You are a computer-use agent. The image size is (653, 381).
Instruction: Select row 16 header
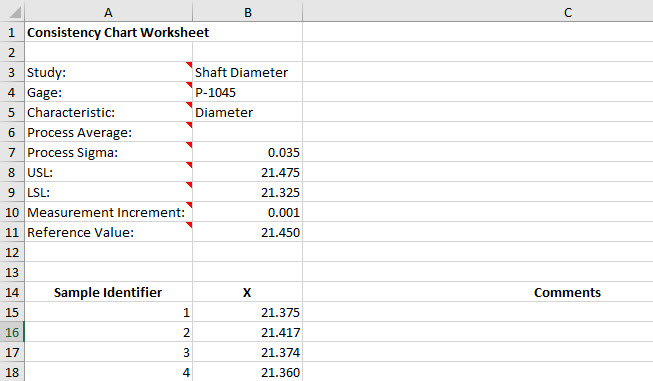(12, 332)
